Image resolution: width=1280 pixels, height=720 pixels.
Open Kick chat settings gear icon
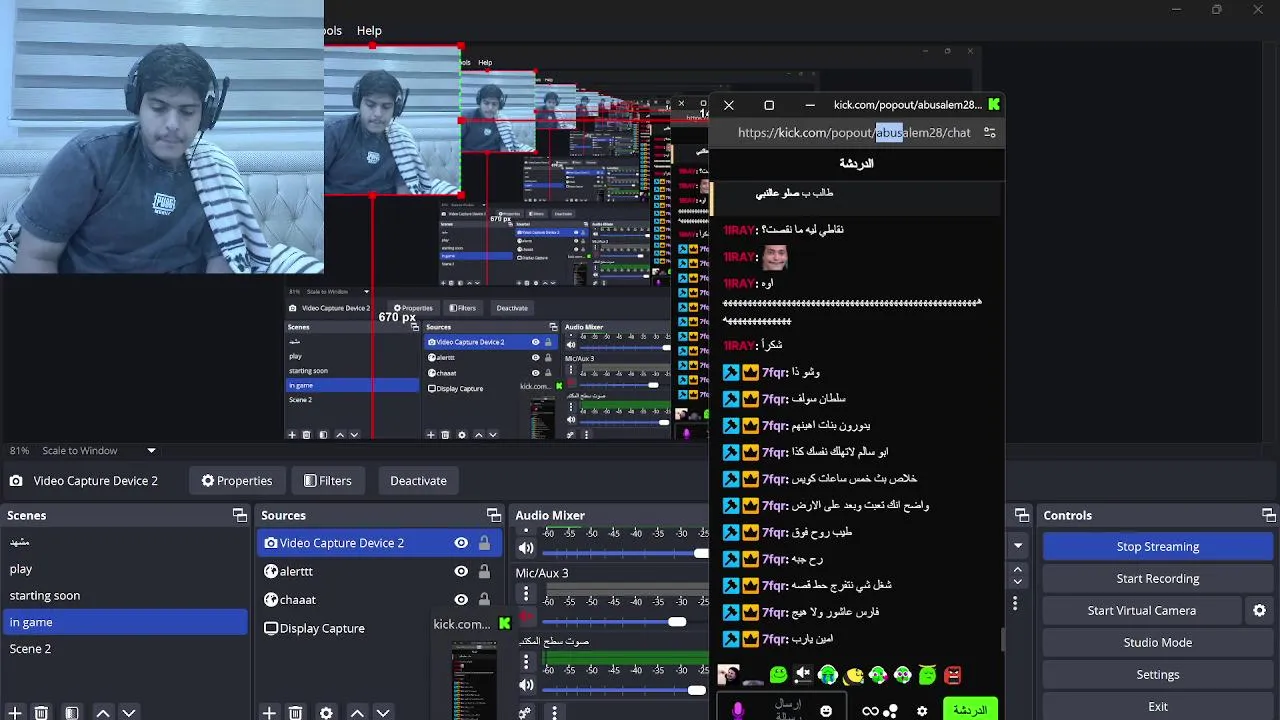click(922, 711)
